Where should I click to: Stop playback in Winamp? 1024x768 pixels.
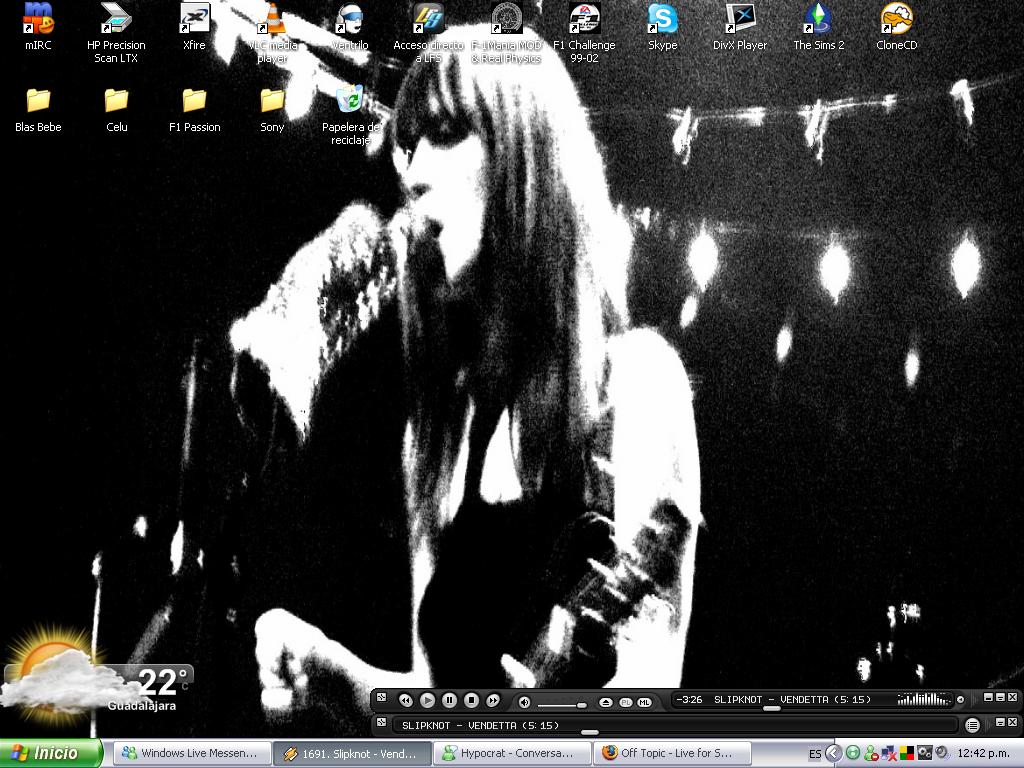point(471,700)
